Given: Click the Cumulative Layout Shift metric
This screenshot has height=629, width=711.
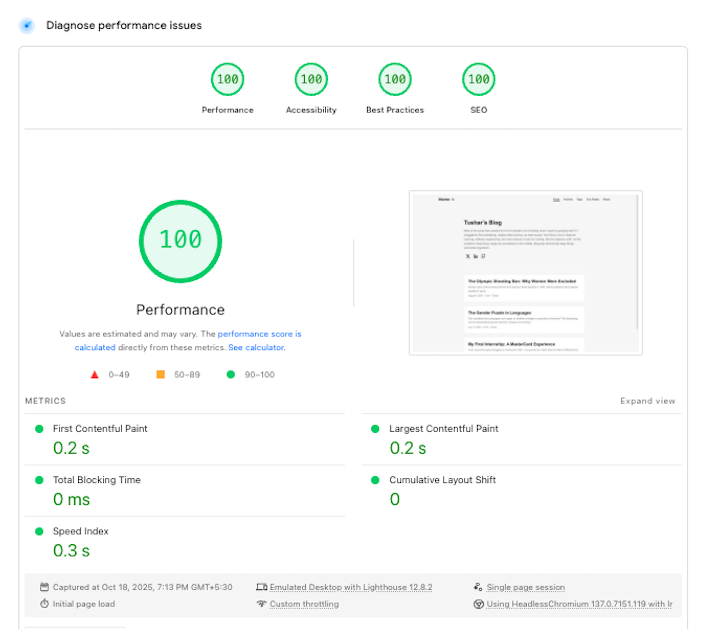Looking at the screenshot, I should tap(442, 480).
